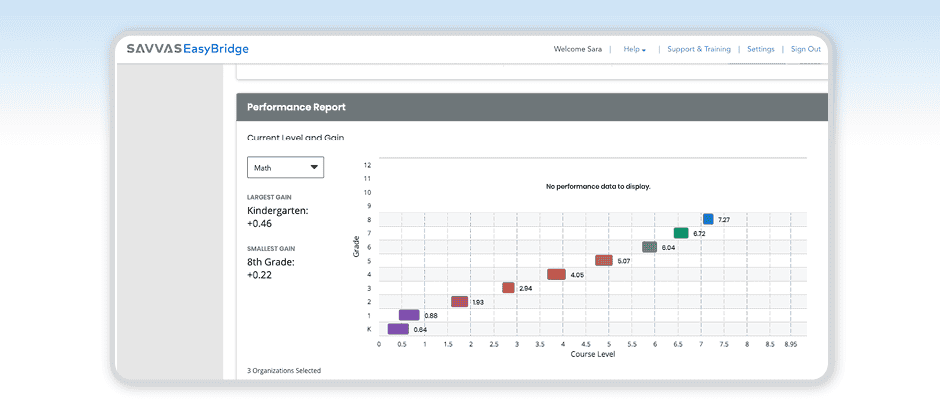Click the Savvas EasyBridge logo
Image resolution: width=940 pixels, height=413 pixels.
click(187, 49)
